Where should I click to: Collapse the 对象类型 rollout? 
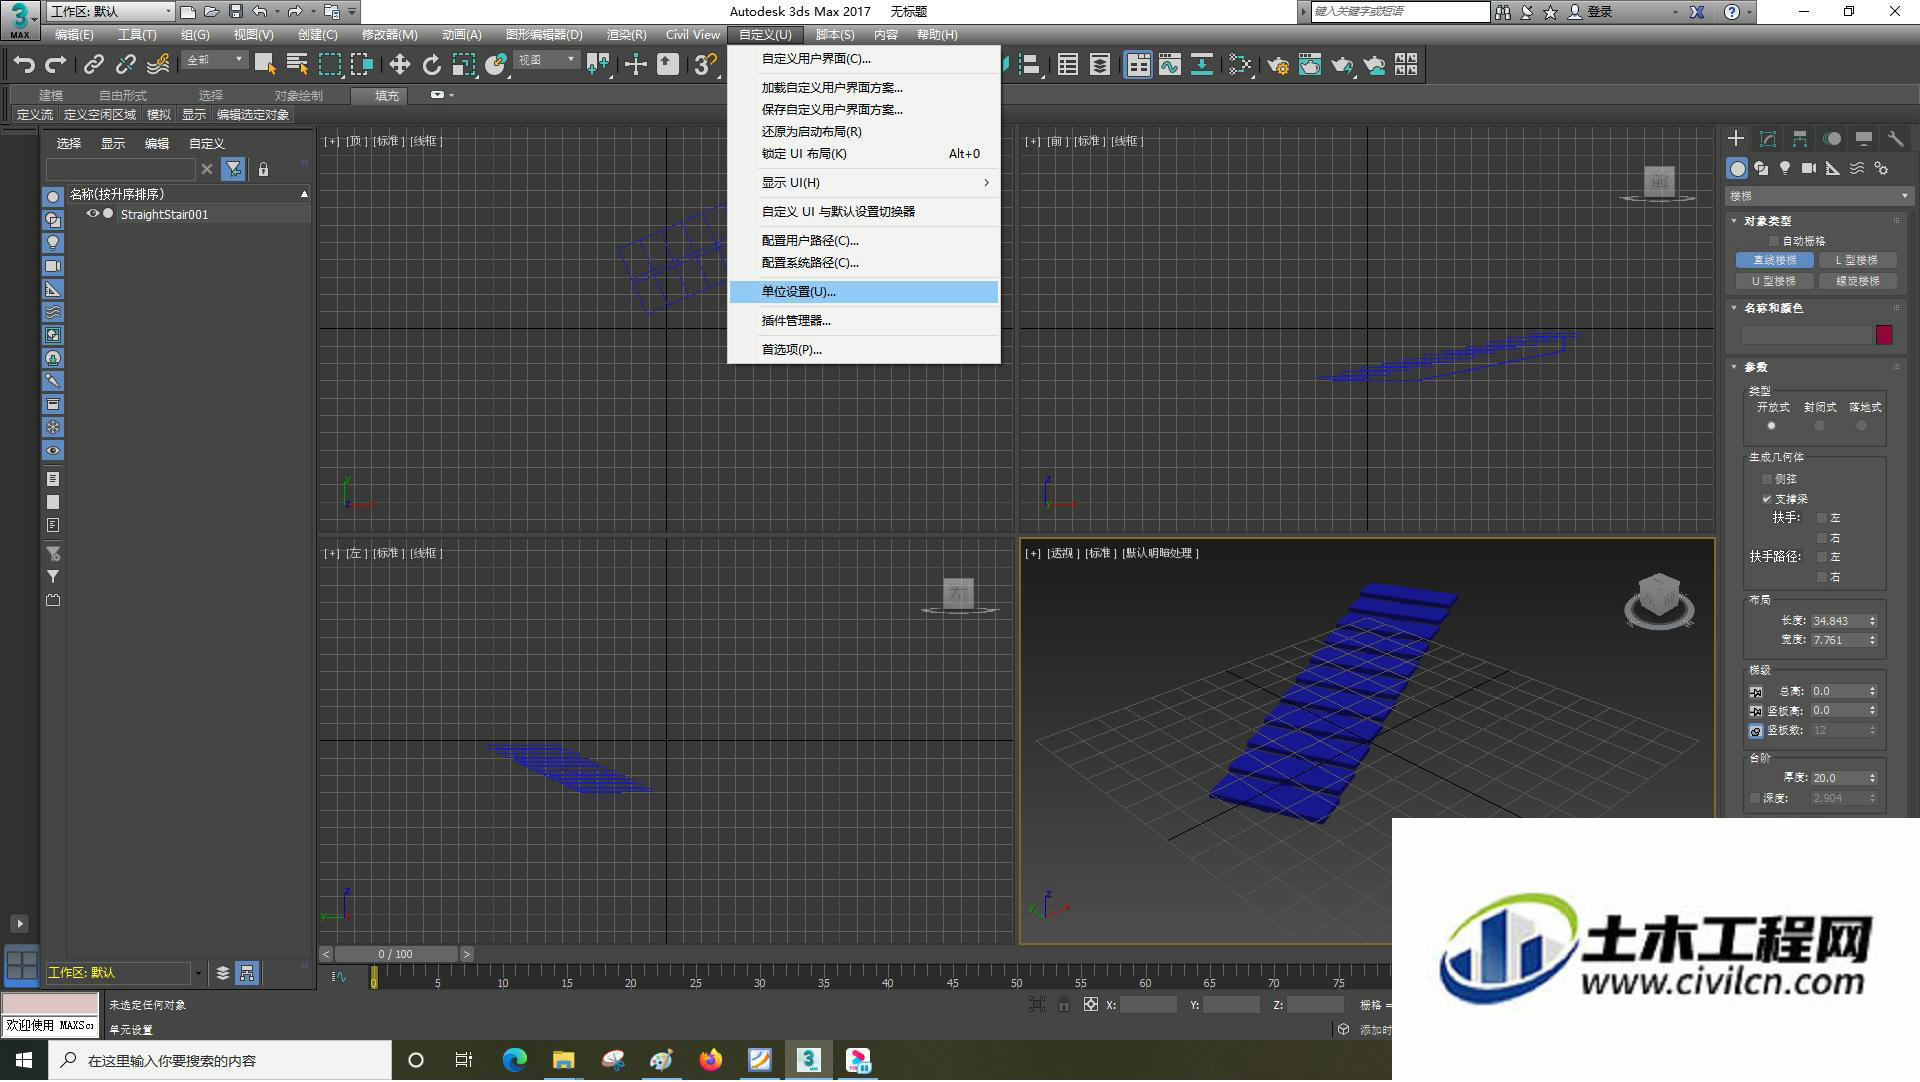coord(1767,221)
